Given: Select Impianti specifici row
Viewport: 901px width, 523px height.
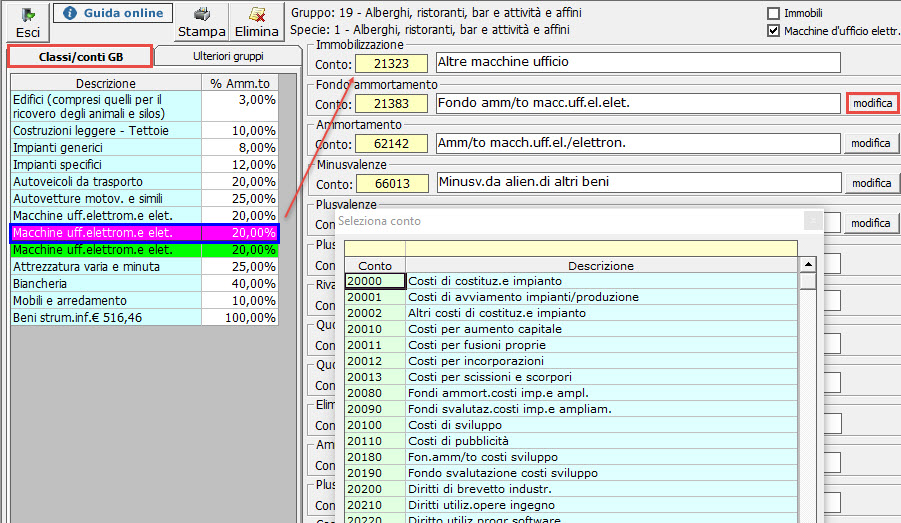Looking at the screenshot, I should (144, 164).
